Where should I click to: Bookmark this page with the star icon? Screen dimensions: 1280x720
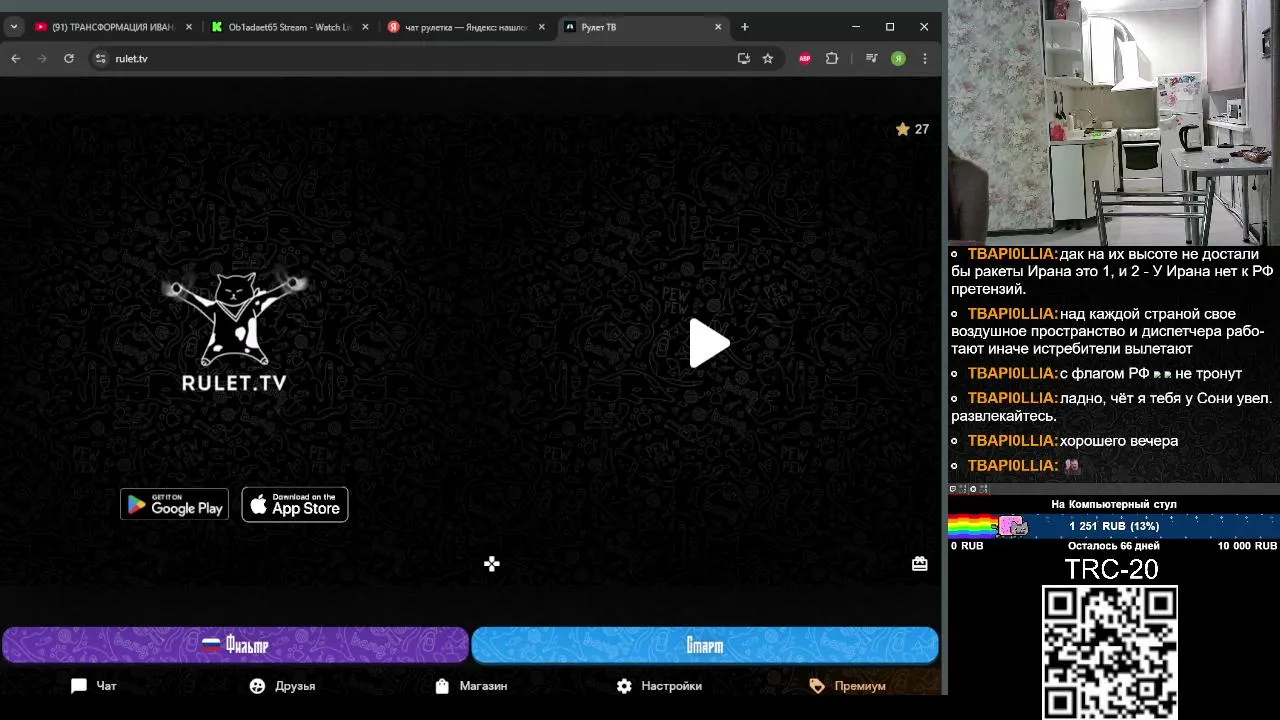[768, 59]
